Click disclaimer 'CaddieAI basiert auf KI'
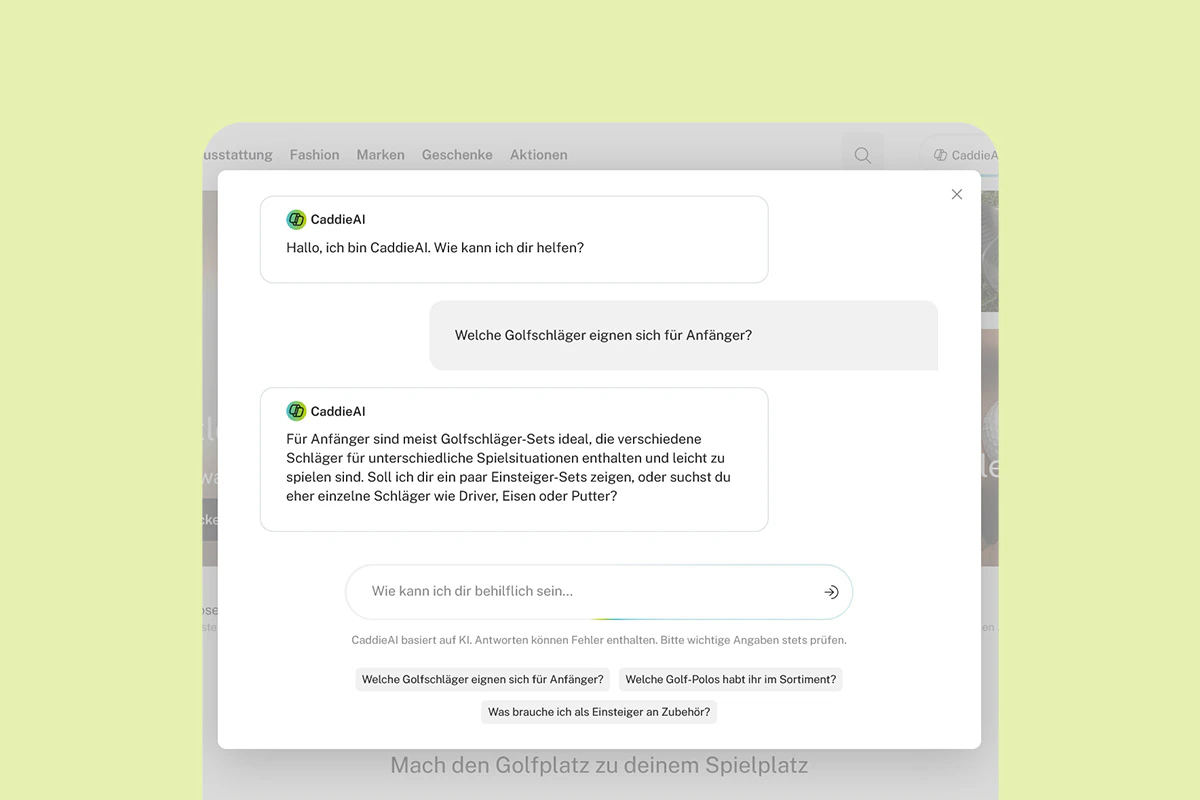The width and height of the screenshot is (1200, 800). point(411,640)
